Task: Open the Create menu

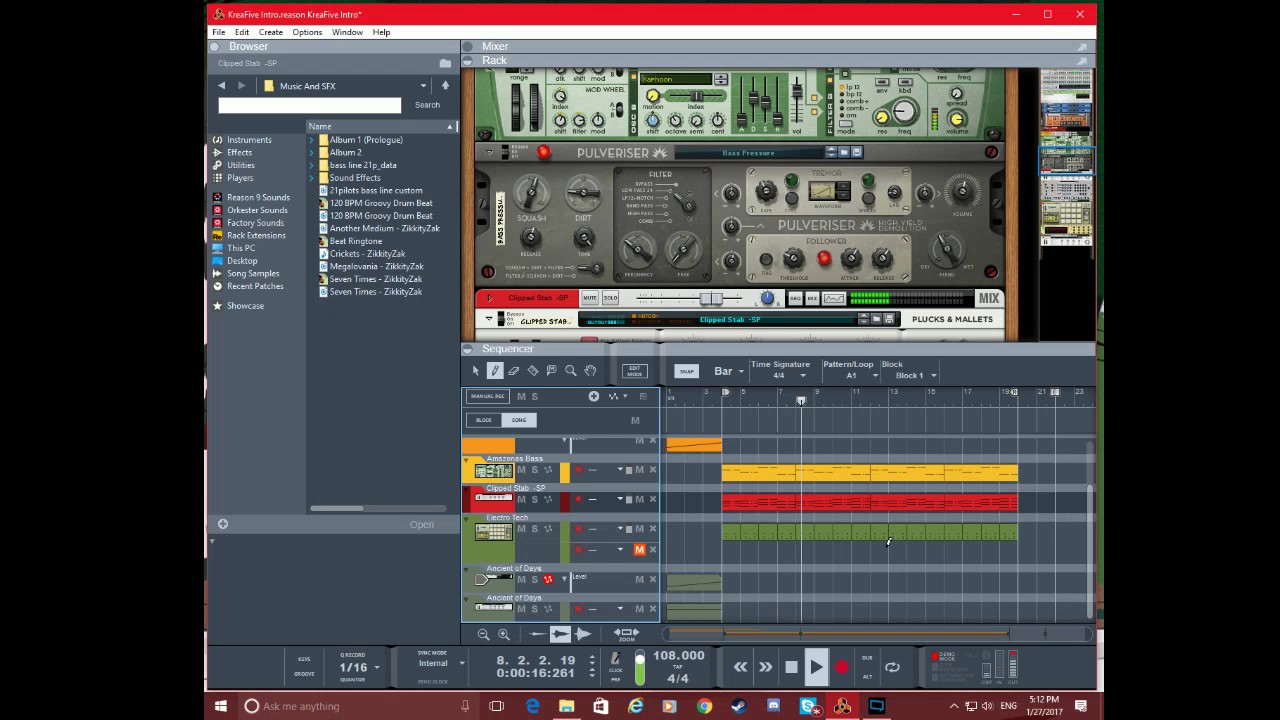Action: 271,32
